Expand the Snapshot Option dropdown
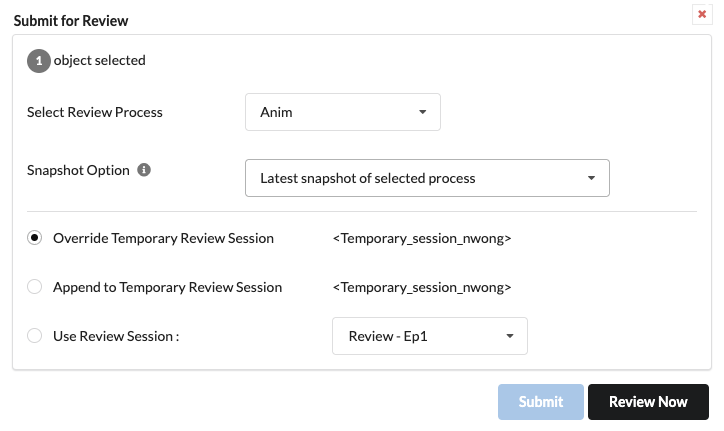Viewport: 724px width, 431px height. (427, 178)
